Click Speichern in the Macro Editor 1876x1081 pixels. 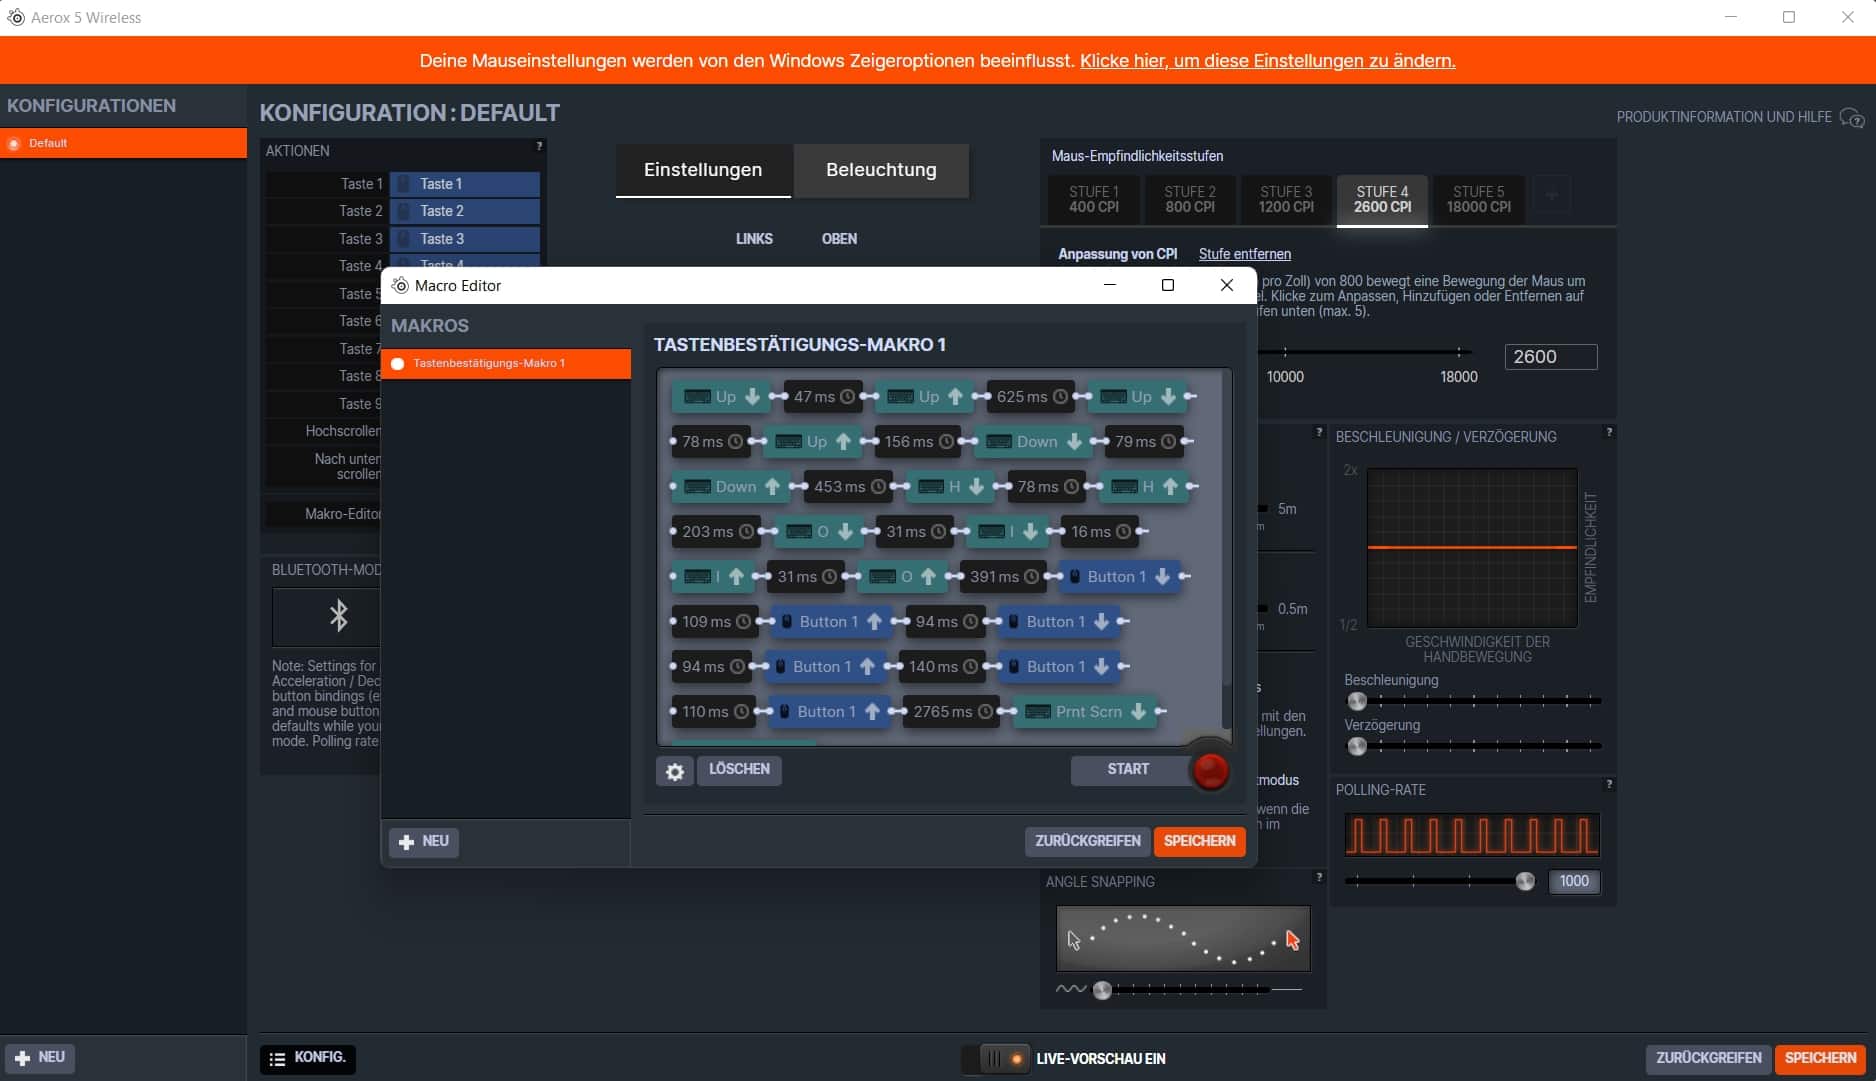pyautogui.click(x=1199, y=841)
